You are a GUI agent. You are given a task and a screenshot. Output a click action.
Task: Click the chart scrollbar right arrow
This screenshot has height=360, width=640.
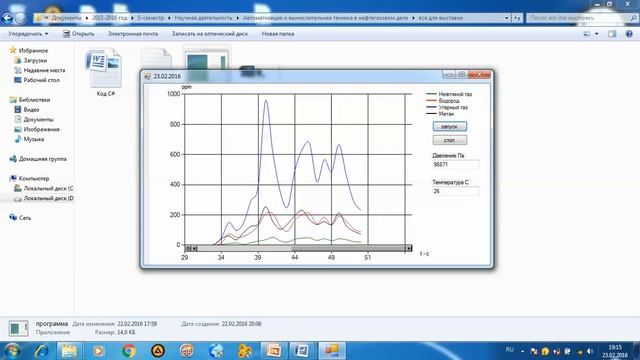(x=409, y=248)
